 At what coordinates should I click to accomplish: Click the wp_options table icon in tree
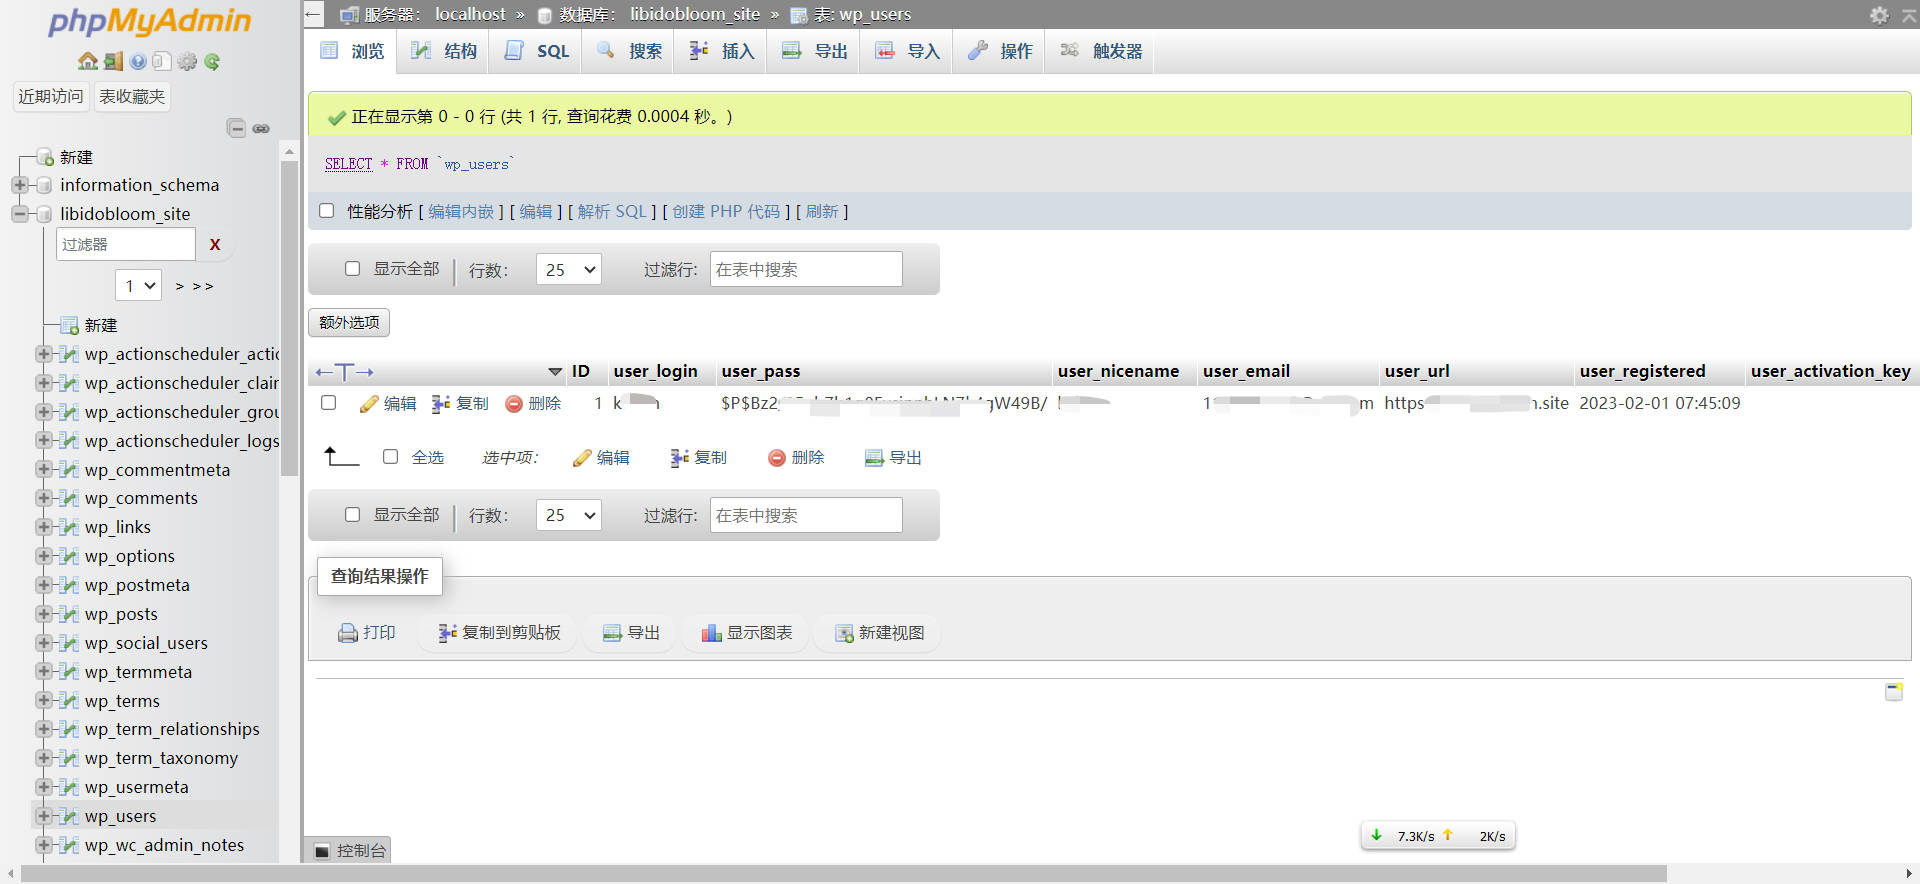(x=69, y=556)
